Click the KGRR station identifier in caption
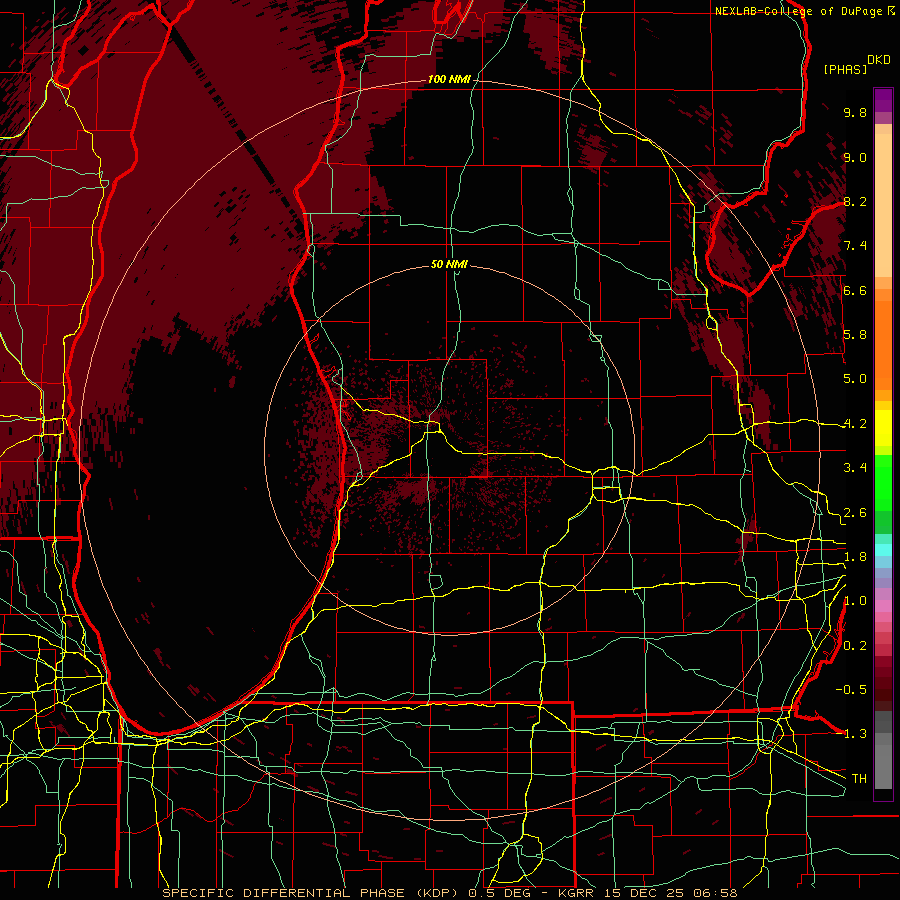This screenshot has height=900, width=900. 576,893
